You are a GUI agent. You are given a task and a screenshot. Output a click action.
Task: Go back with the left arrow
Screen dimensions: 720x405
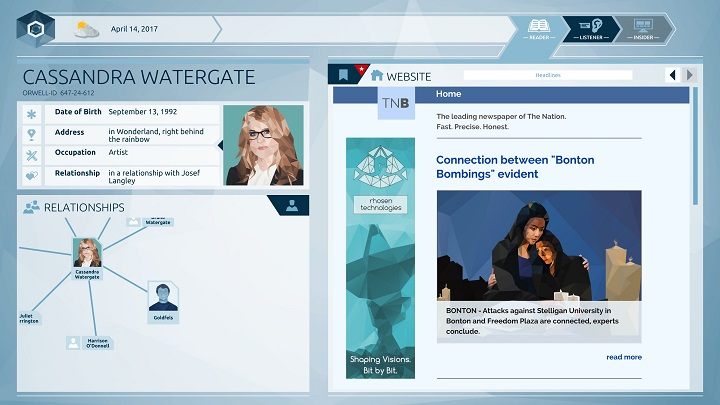point(672,75)
